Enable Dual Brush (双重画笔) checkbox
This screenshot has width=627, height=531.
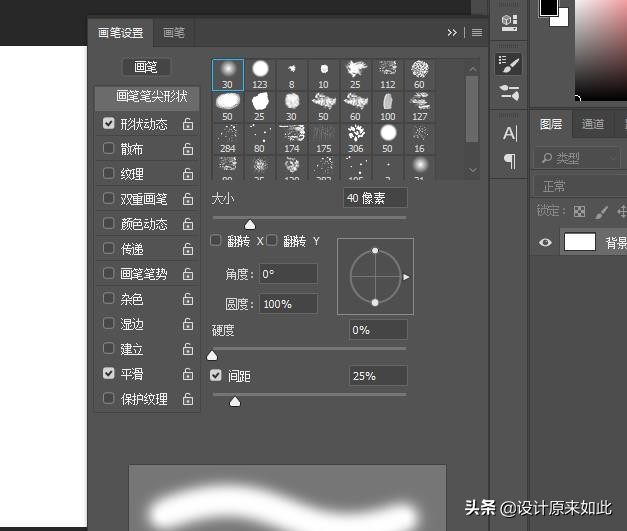coord(108,198)
